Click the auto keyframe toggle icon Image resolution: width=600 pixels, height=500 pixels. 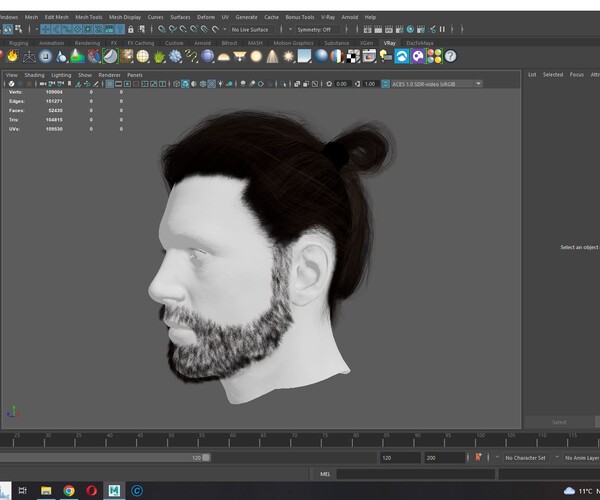click(x=478, y=457)
